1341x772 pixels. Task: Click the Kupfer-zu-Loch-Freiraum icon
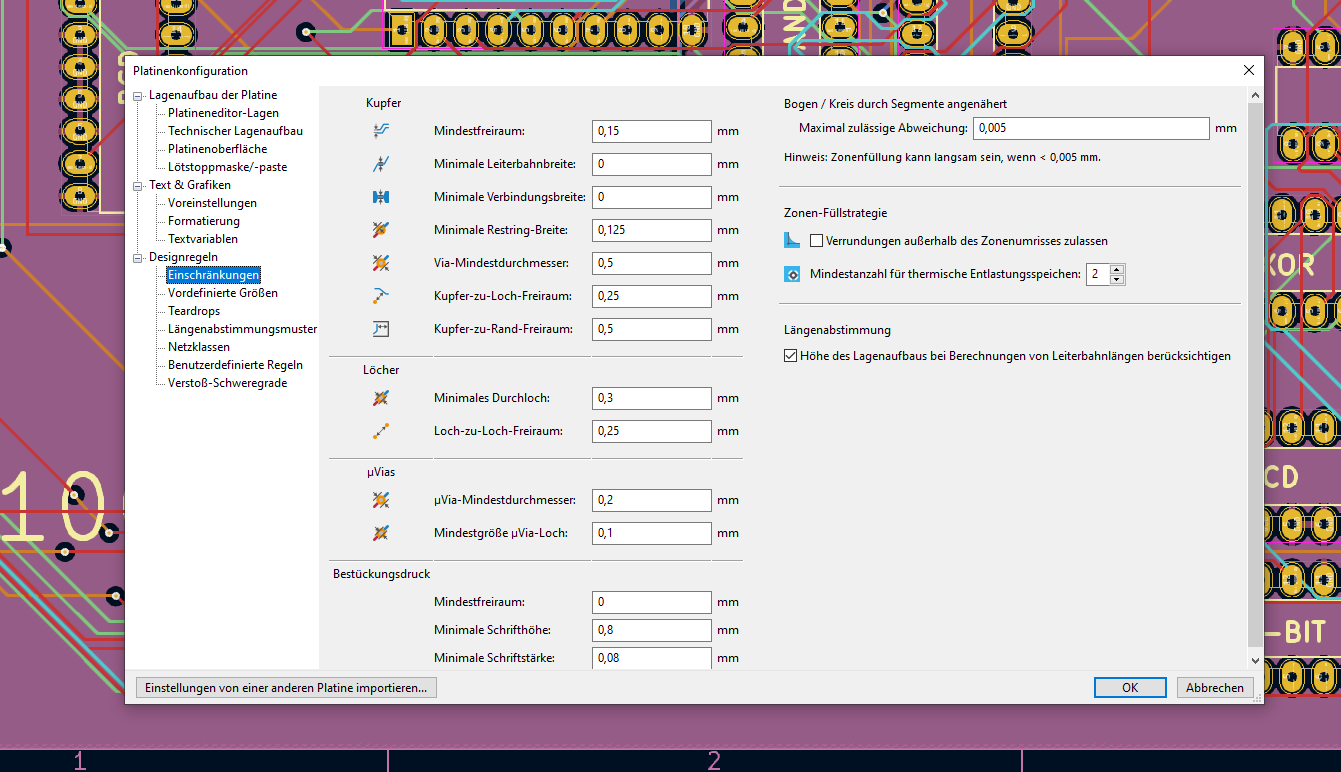click(x=380, y=296)
